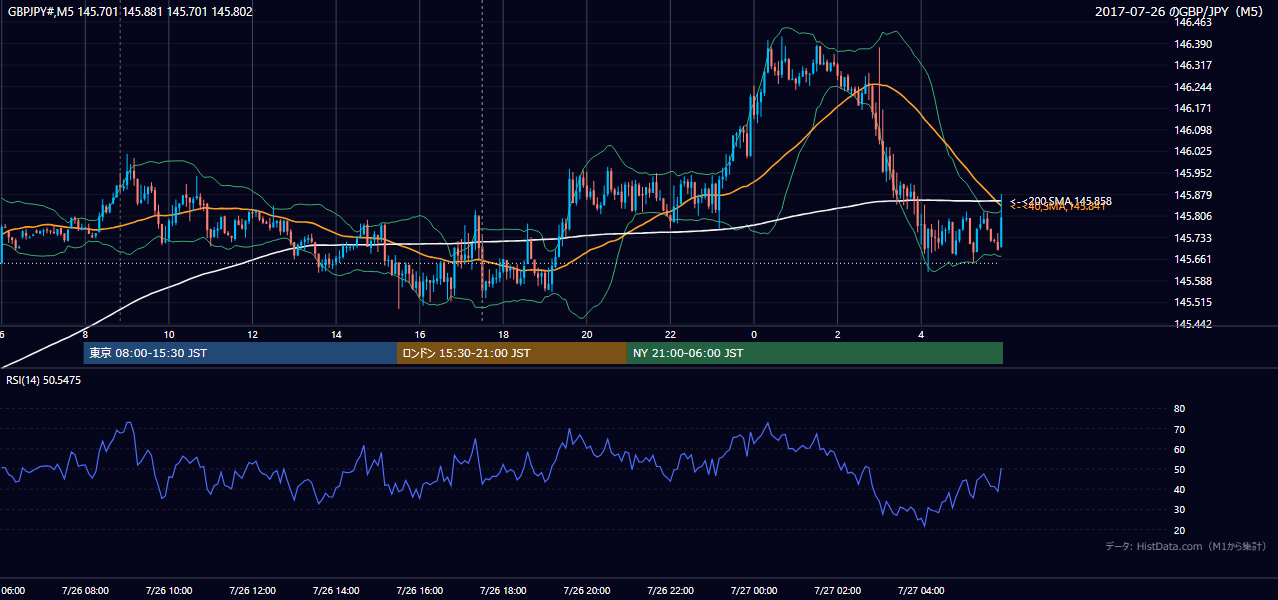Click the 50 level on the RSI scale
Viewport: 1278px width, 600px height.
(1180, 469)
